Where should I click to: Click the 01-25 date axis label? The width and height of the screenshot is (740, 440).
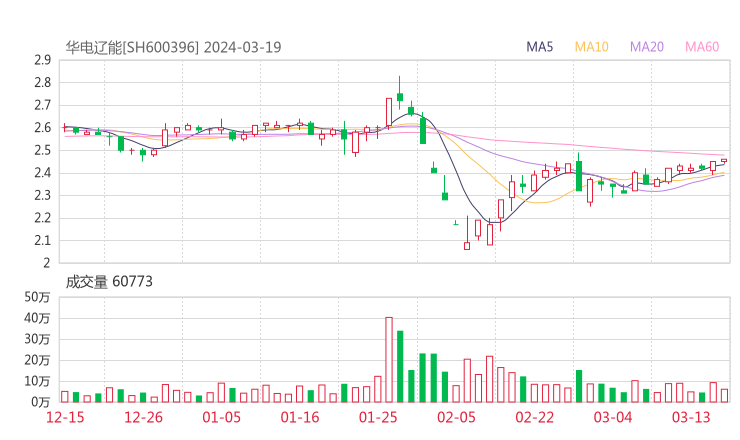coord(378,417)
